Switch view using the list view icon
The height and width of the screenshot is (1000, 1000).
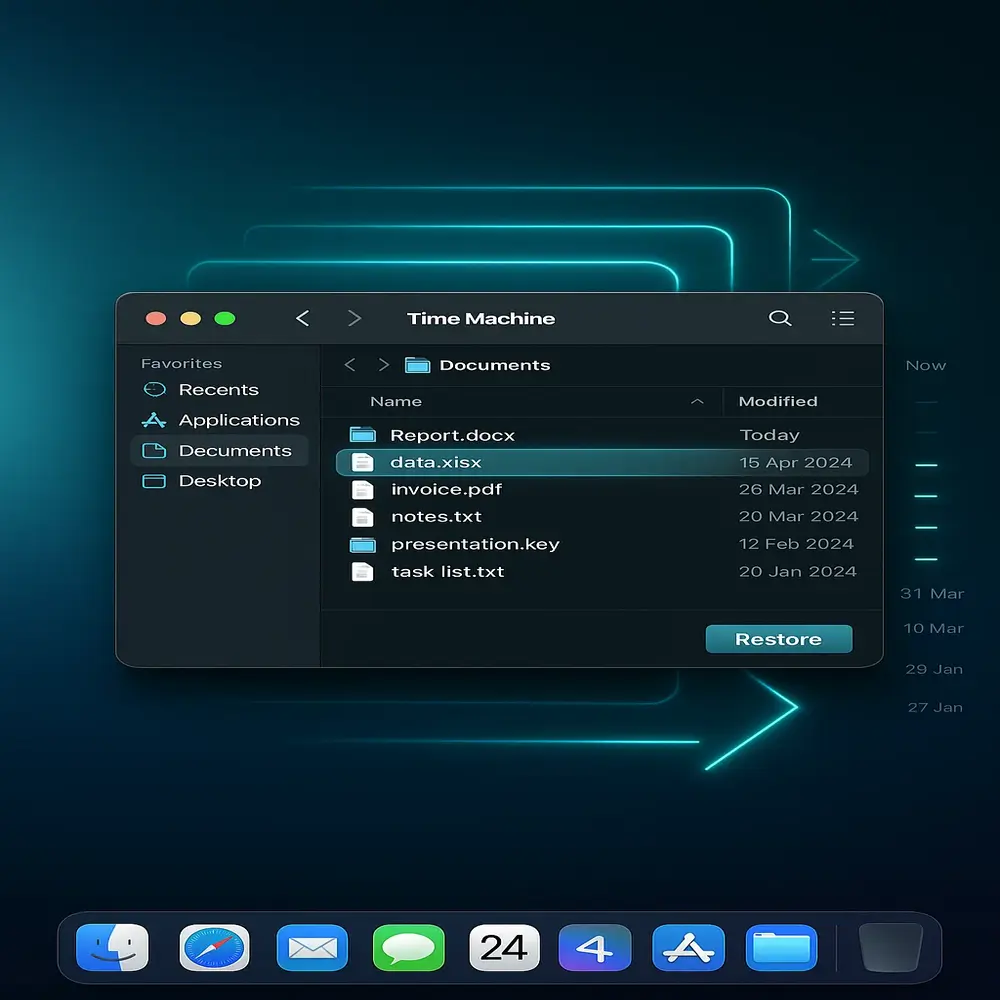[x=843, y=318]
